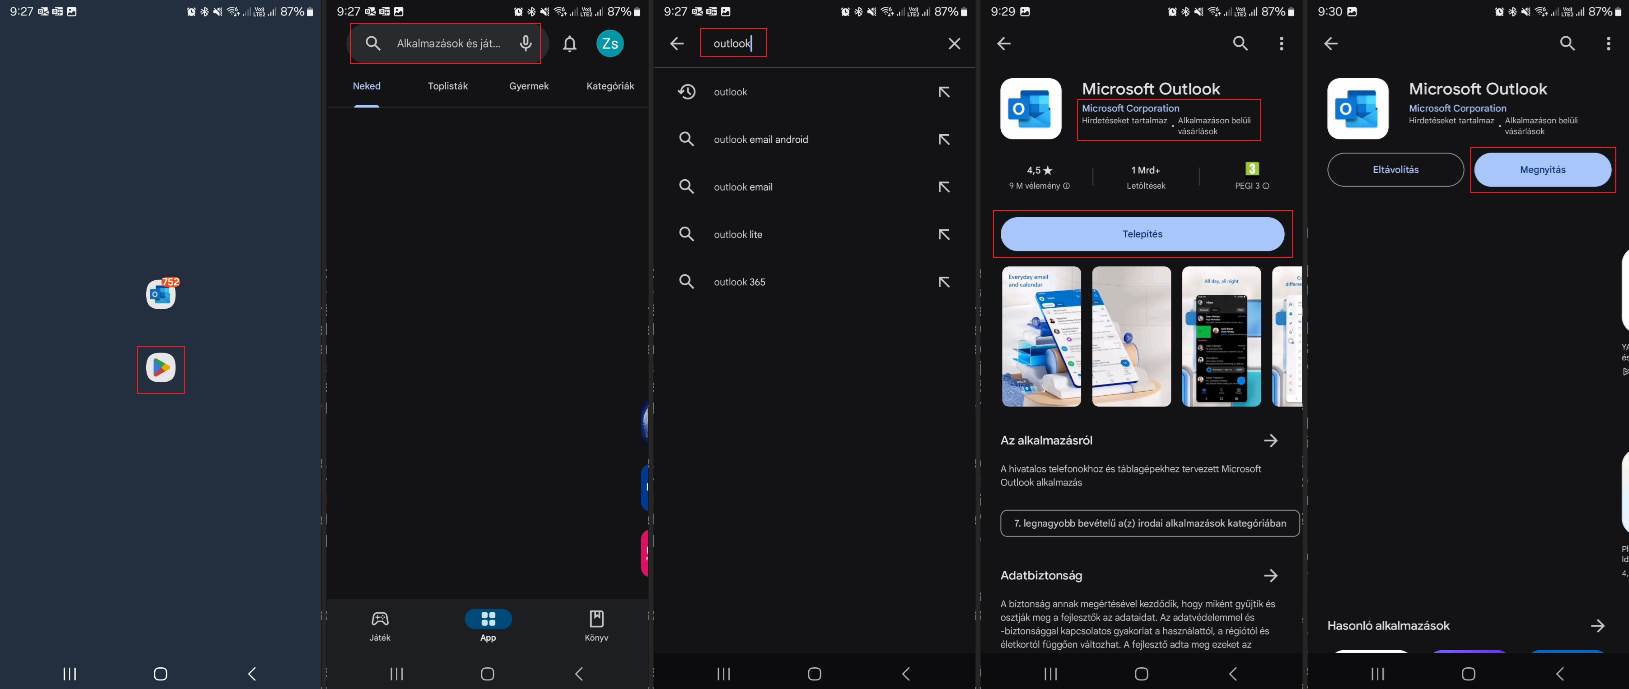Image resolution: width=1629 pixels, height=689 pixels.
Task: Tap the PEGI 3 rating badge
Action: pos(1252,177)
